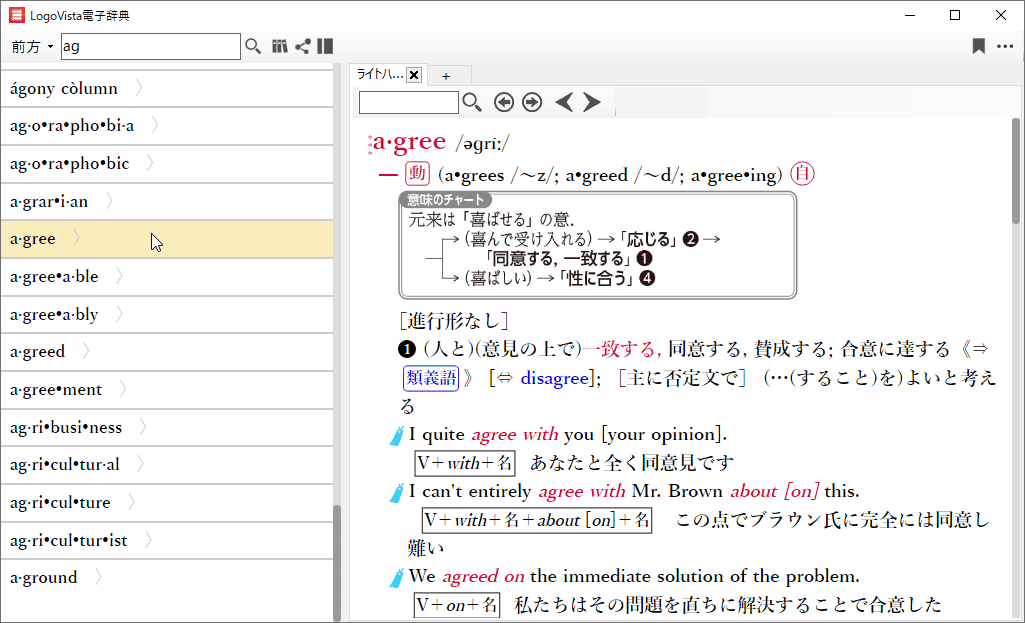This screenshot has height=623, width=1025.
Task: Click the main search magnifier icon
Action: (x=253, y=46)
